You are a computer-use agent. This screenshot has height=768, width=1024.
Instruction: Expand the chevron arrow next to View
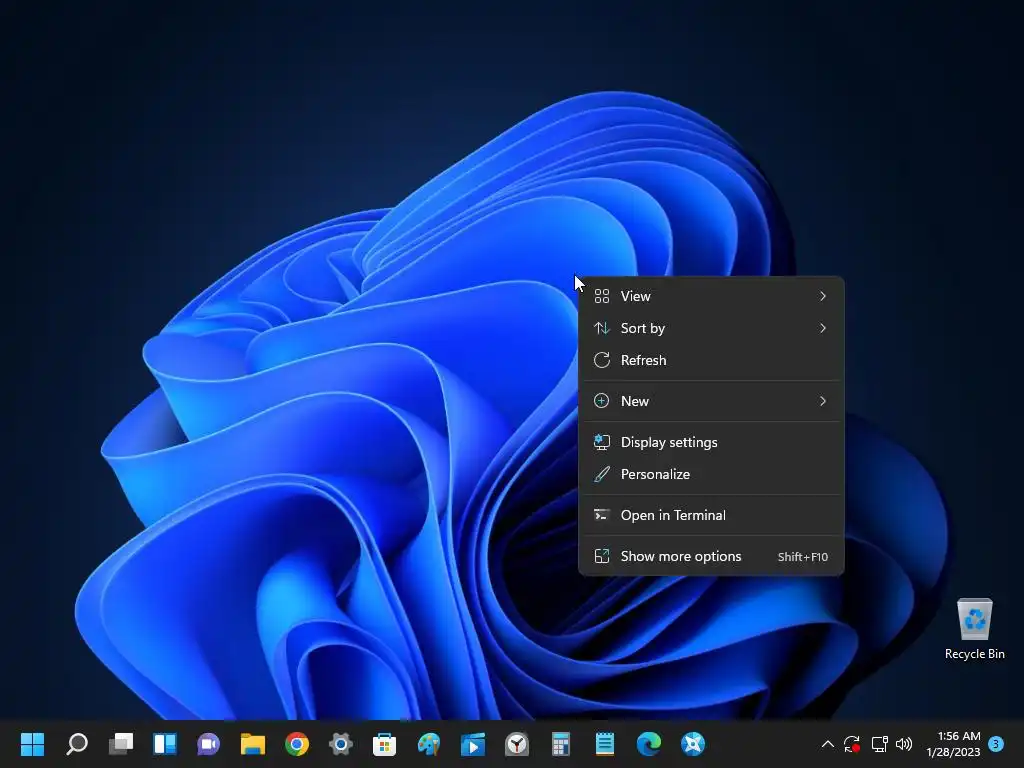823,296
